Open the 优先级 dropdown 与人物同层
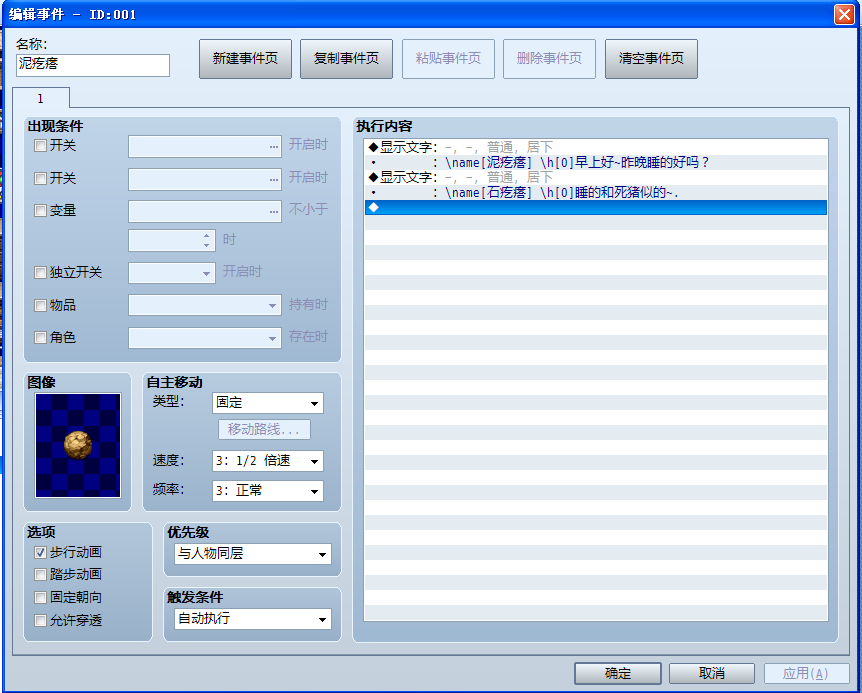Screen dimensions: 862x693 coord(253,554)
